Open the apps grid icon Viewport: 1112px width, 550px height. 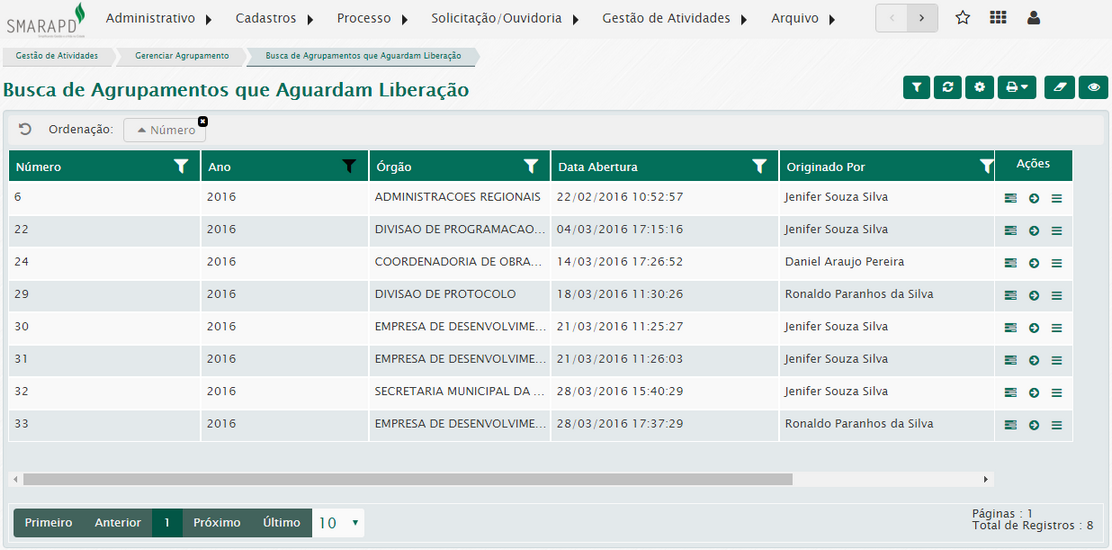pyautogui.click(x=997, y=18)
